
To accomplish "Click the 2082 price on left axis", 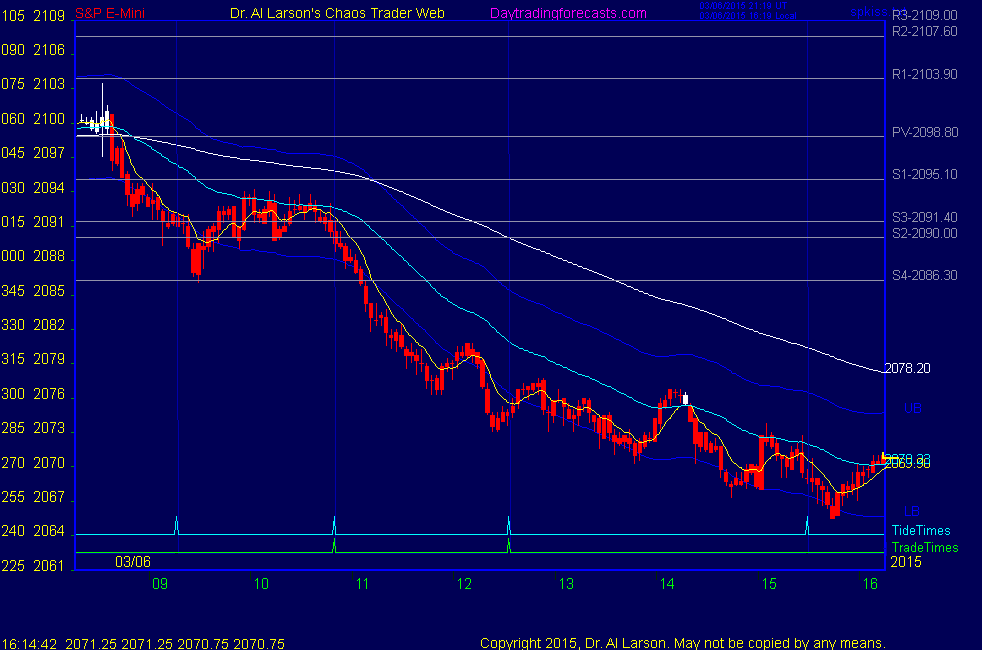I will (49, 325).
